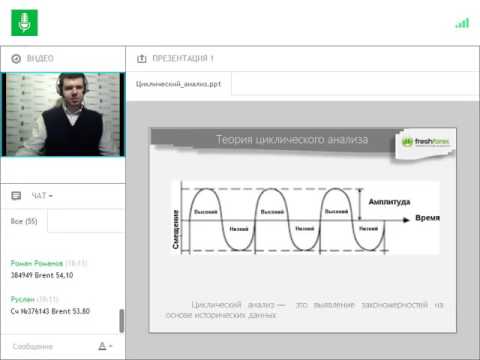The height and width of the screenshot is (360, 480).
Task: Click the Видео panel camera icon
Action: [x=16, y=59]
